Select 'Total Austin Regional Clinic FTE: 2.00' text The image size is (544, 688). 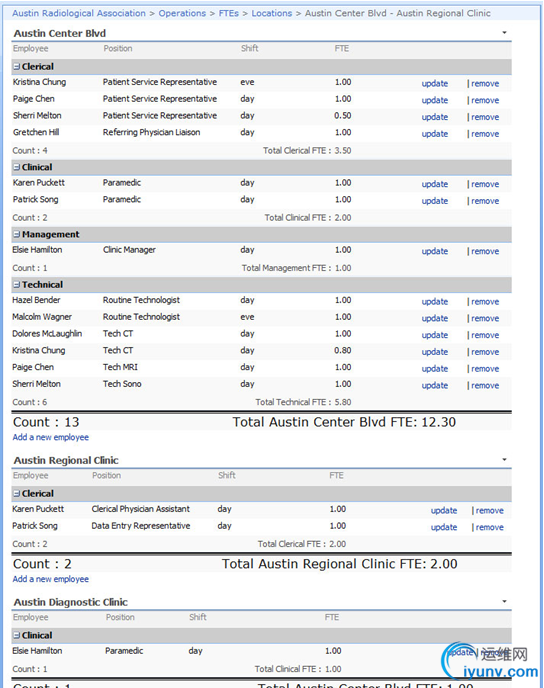click(x=340, y=564)
